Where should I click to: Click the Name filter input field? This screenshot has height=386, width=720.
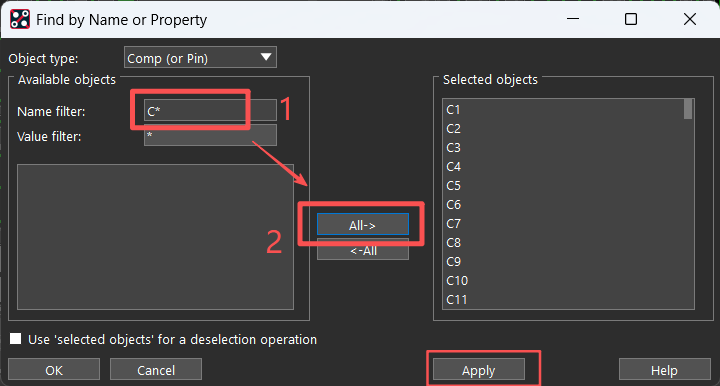[x=210, y=111]
